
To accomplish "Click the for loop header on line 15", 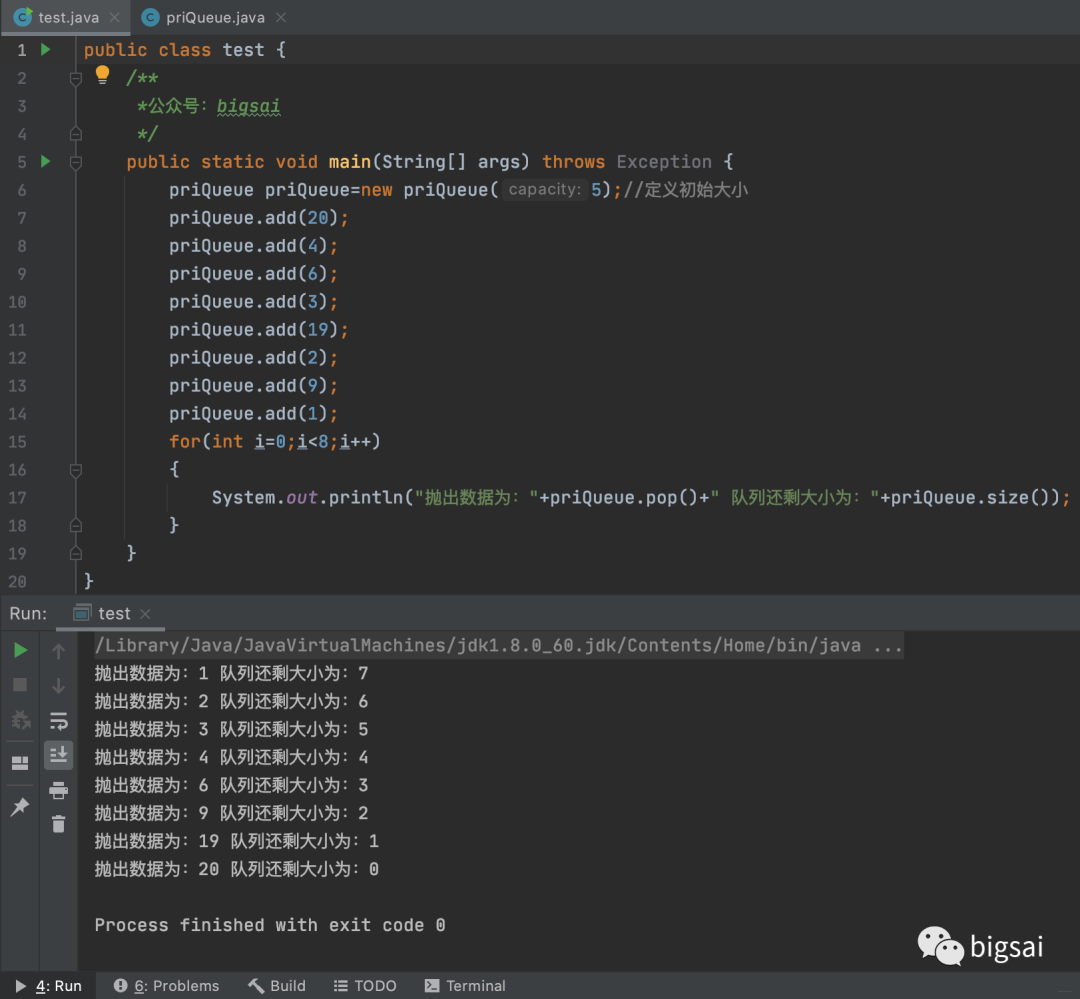I will pyautogui.click(x=275, y=442).
